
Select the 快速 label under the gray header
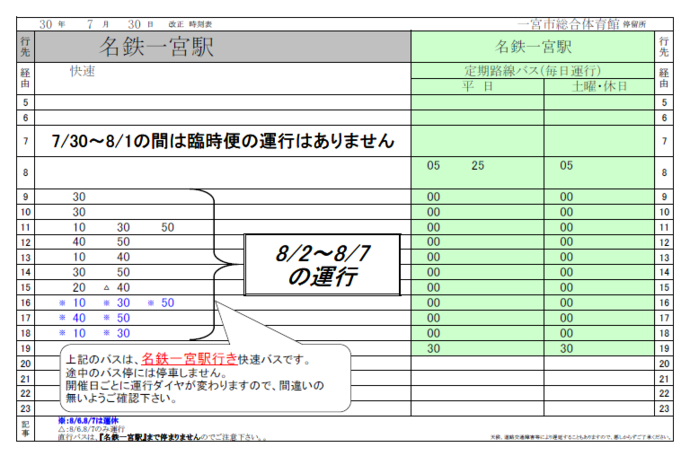click(82, 71)
